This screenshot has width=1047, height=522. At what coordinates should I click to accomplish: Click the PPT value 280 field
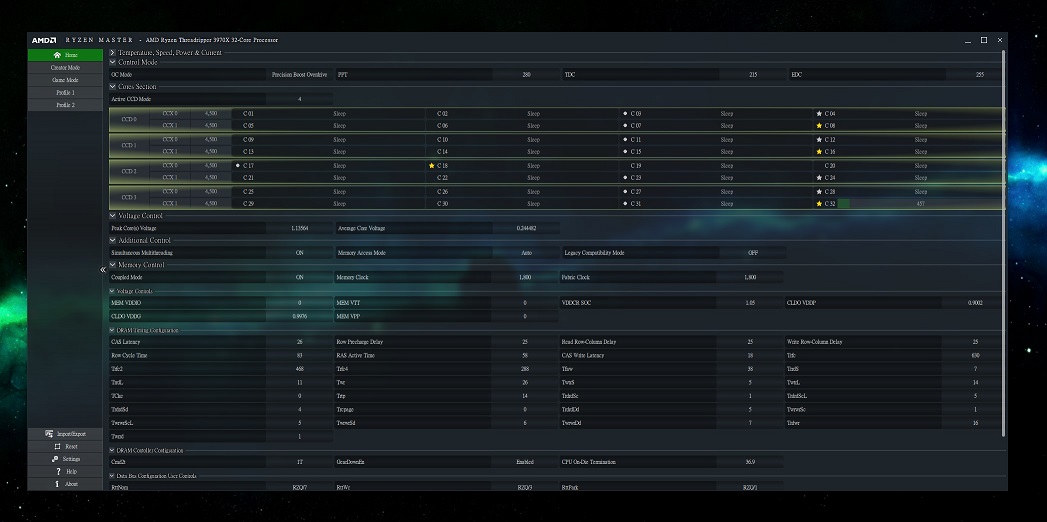click(x=526, y=75)
